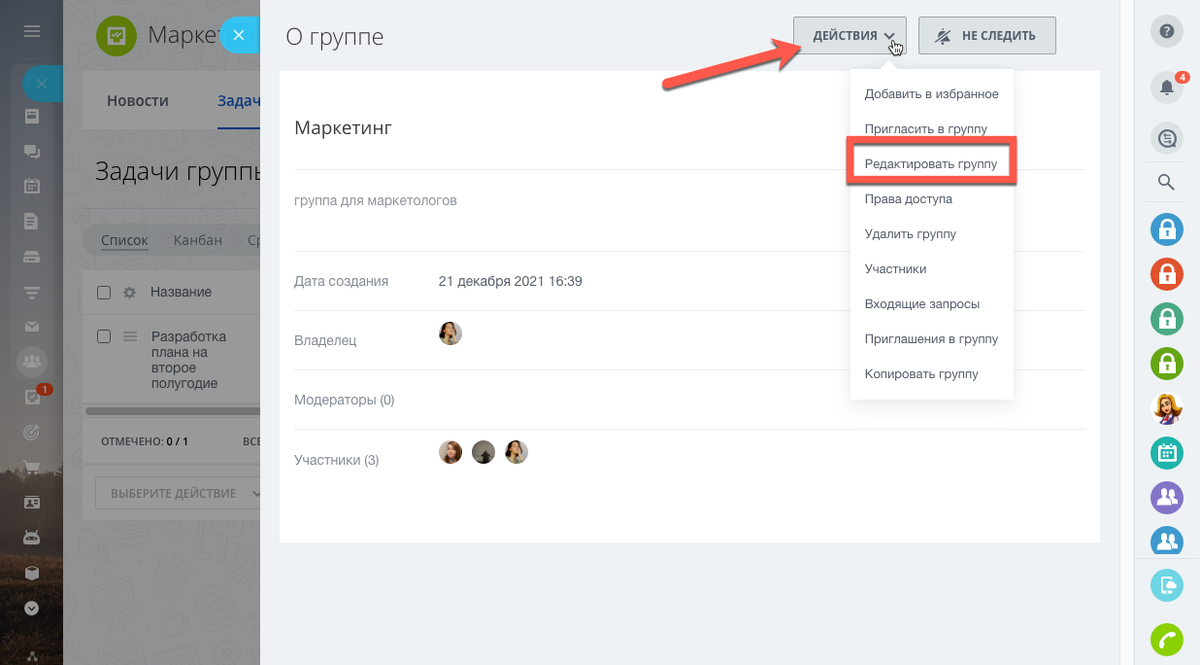Open the shopping cart icon in sidebar
1200x665 pixels.
point(31,467)
